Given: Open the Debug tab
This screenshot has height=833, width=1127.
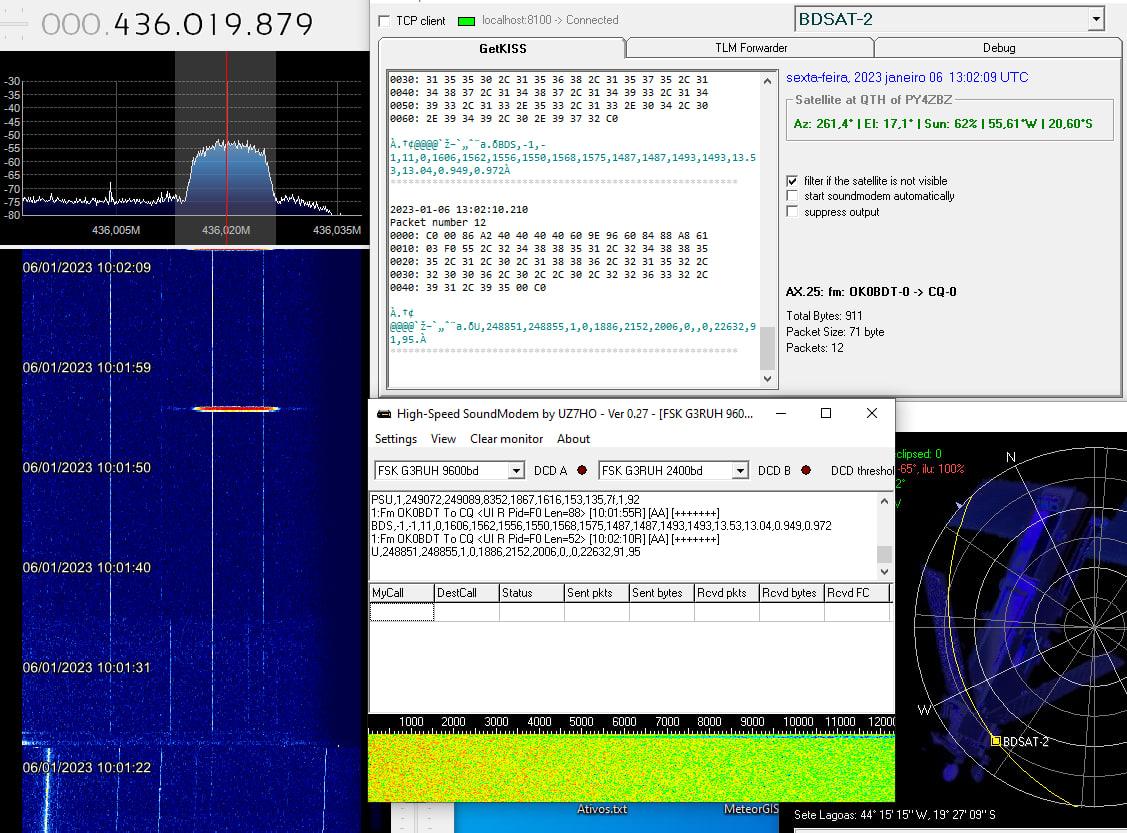Looking at the screenshot, I should 998,48.
